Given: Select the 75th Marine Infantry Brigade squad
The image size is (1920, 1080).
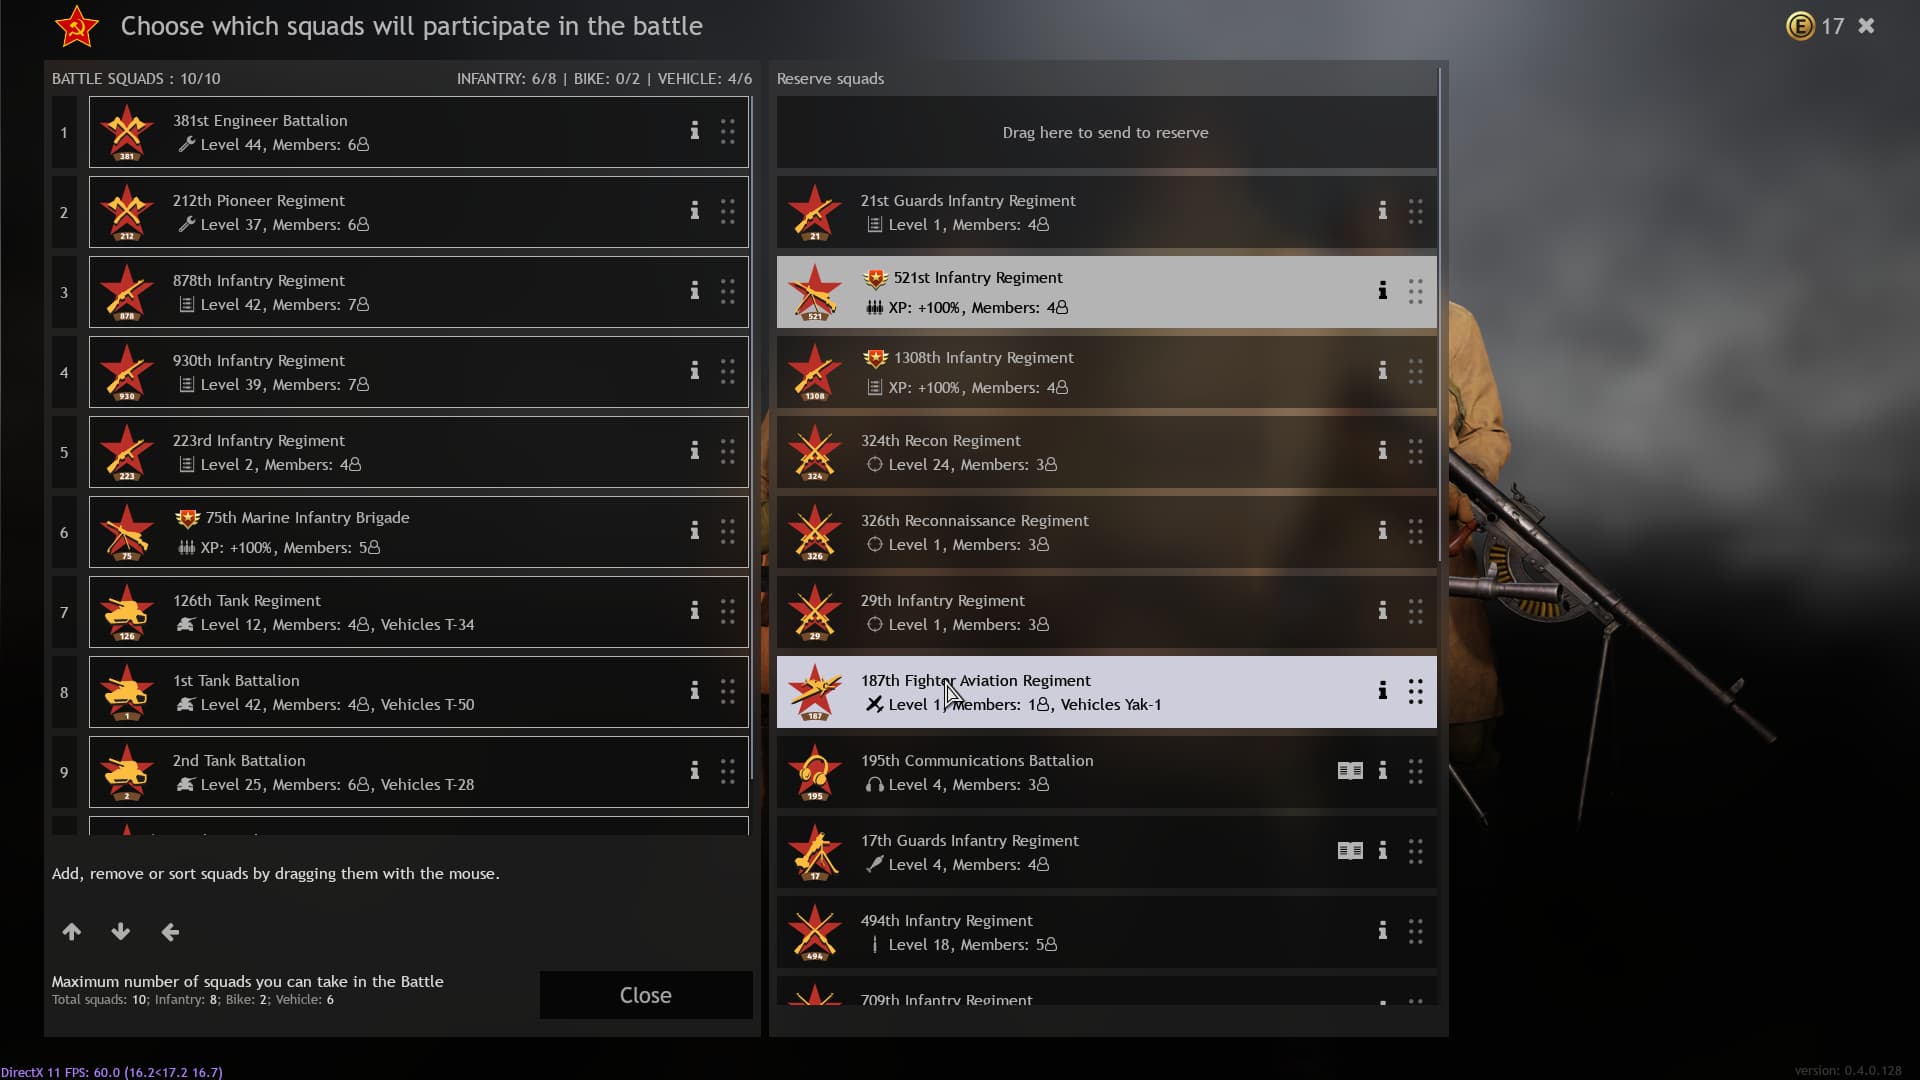Looking at the screenshot, I should 419,532.
